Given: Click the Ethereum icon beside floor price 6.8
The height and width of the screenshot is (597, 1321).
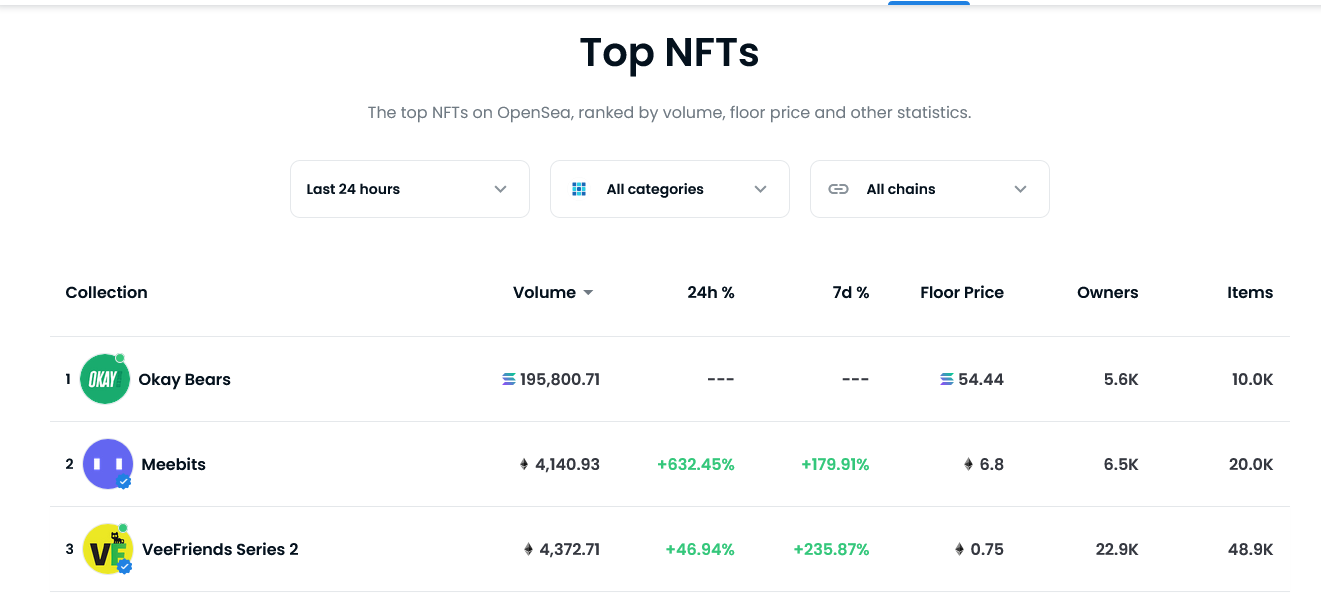Looking at the screenshot, I should [x=968, y=464].
